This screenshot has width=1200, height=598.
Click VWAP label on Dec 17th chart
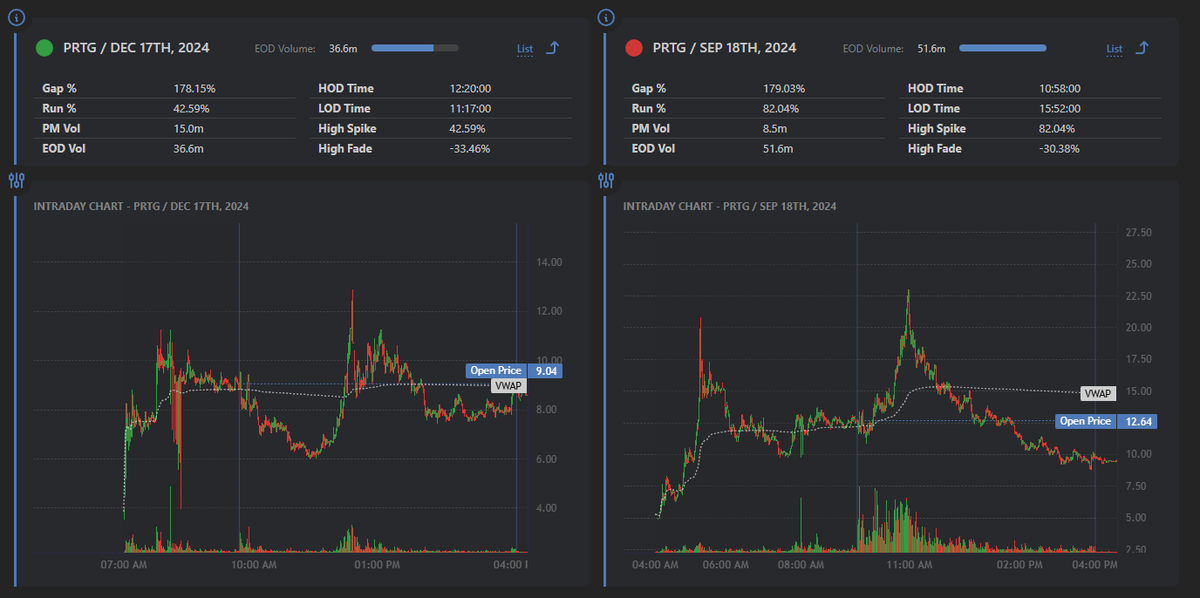pos(506,385)
